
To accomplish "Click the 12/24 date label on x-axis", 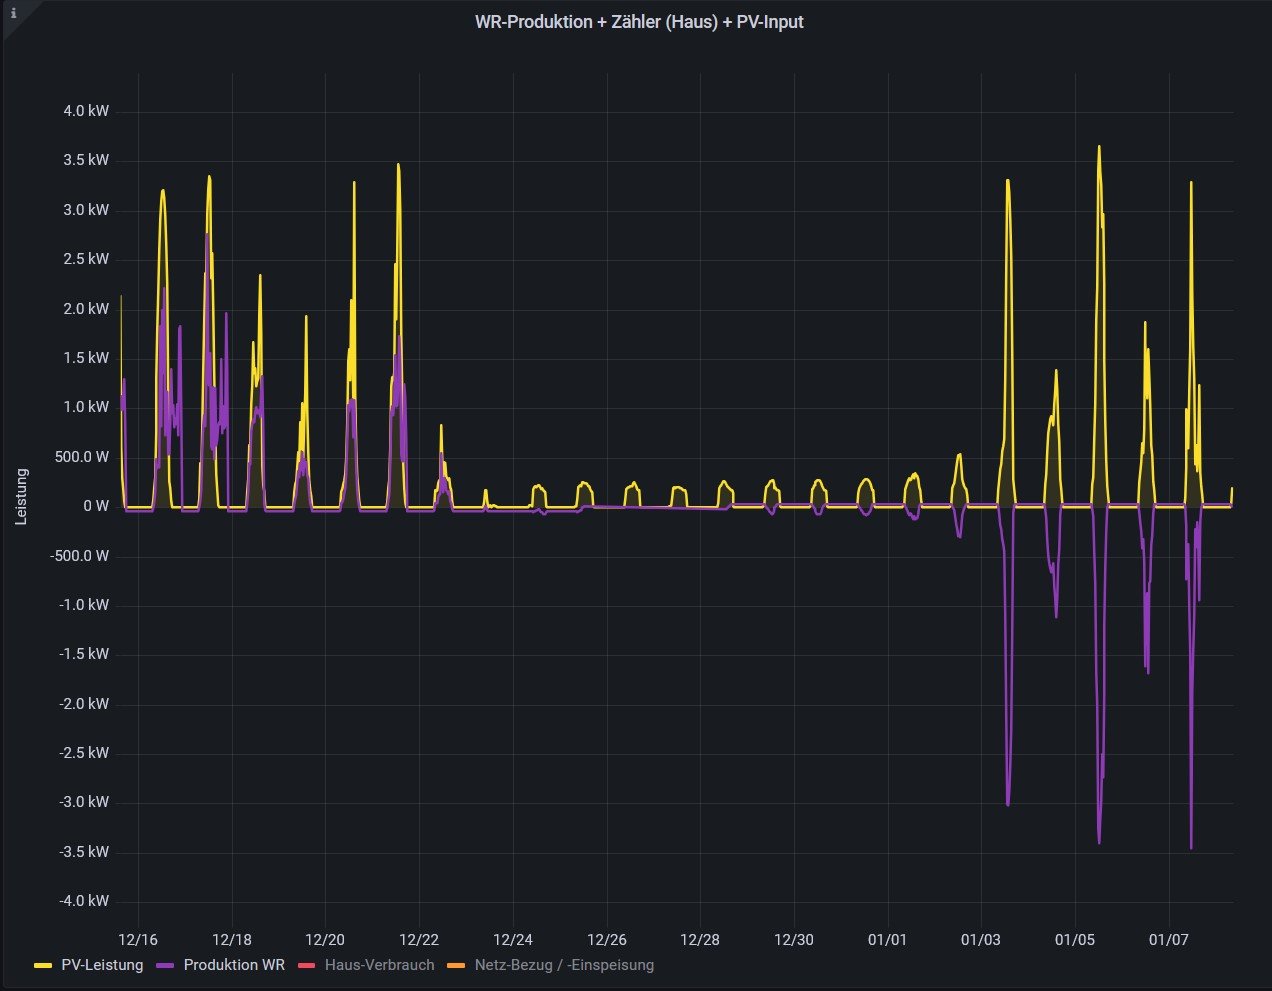I will [512, 940].
